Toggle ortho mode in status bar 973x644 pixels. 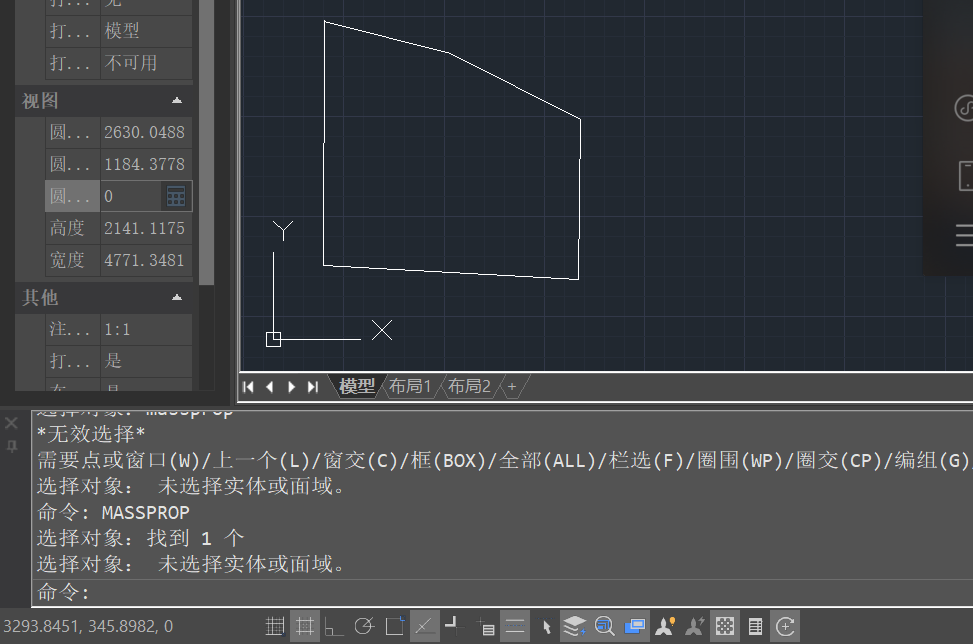tap(334, 627)
